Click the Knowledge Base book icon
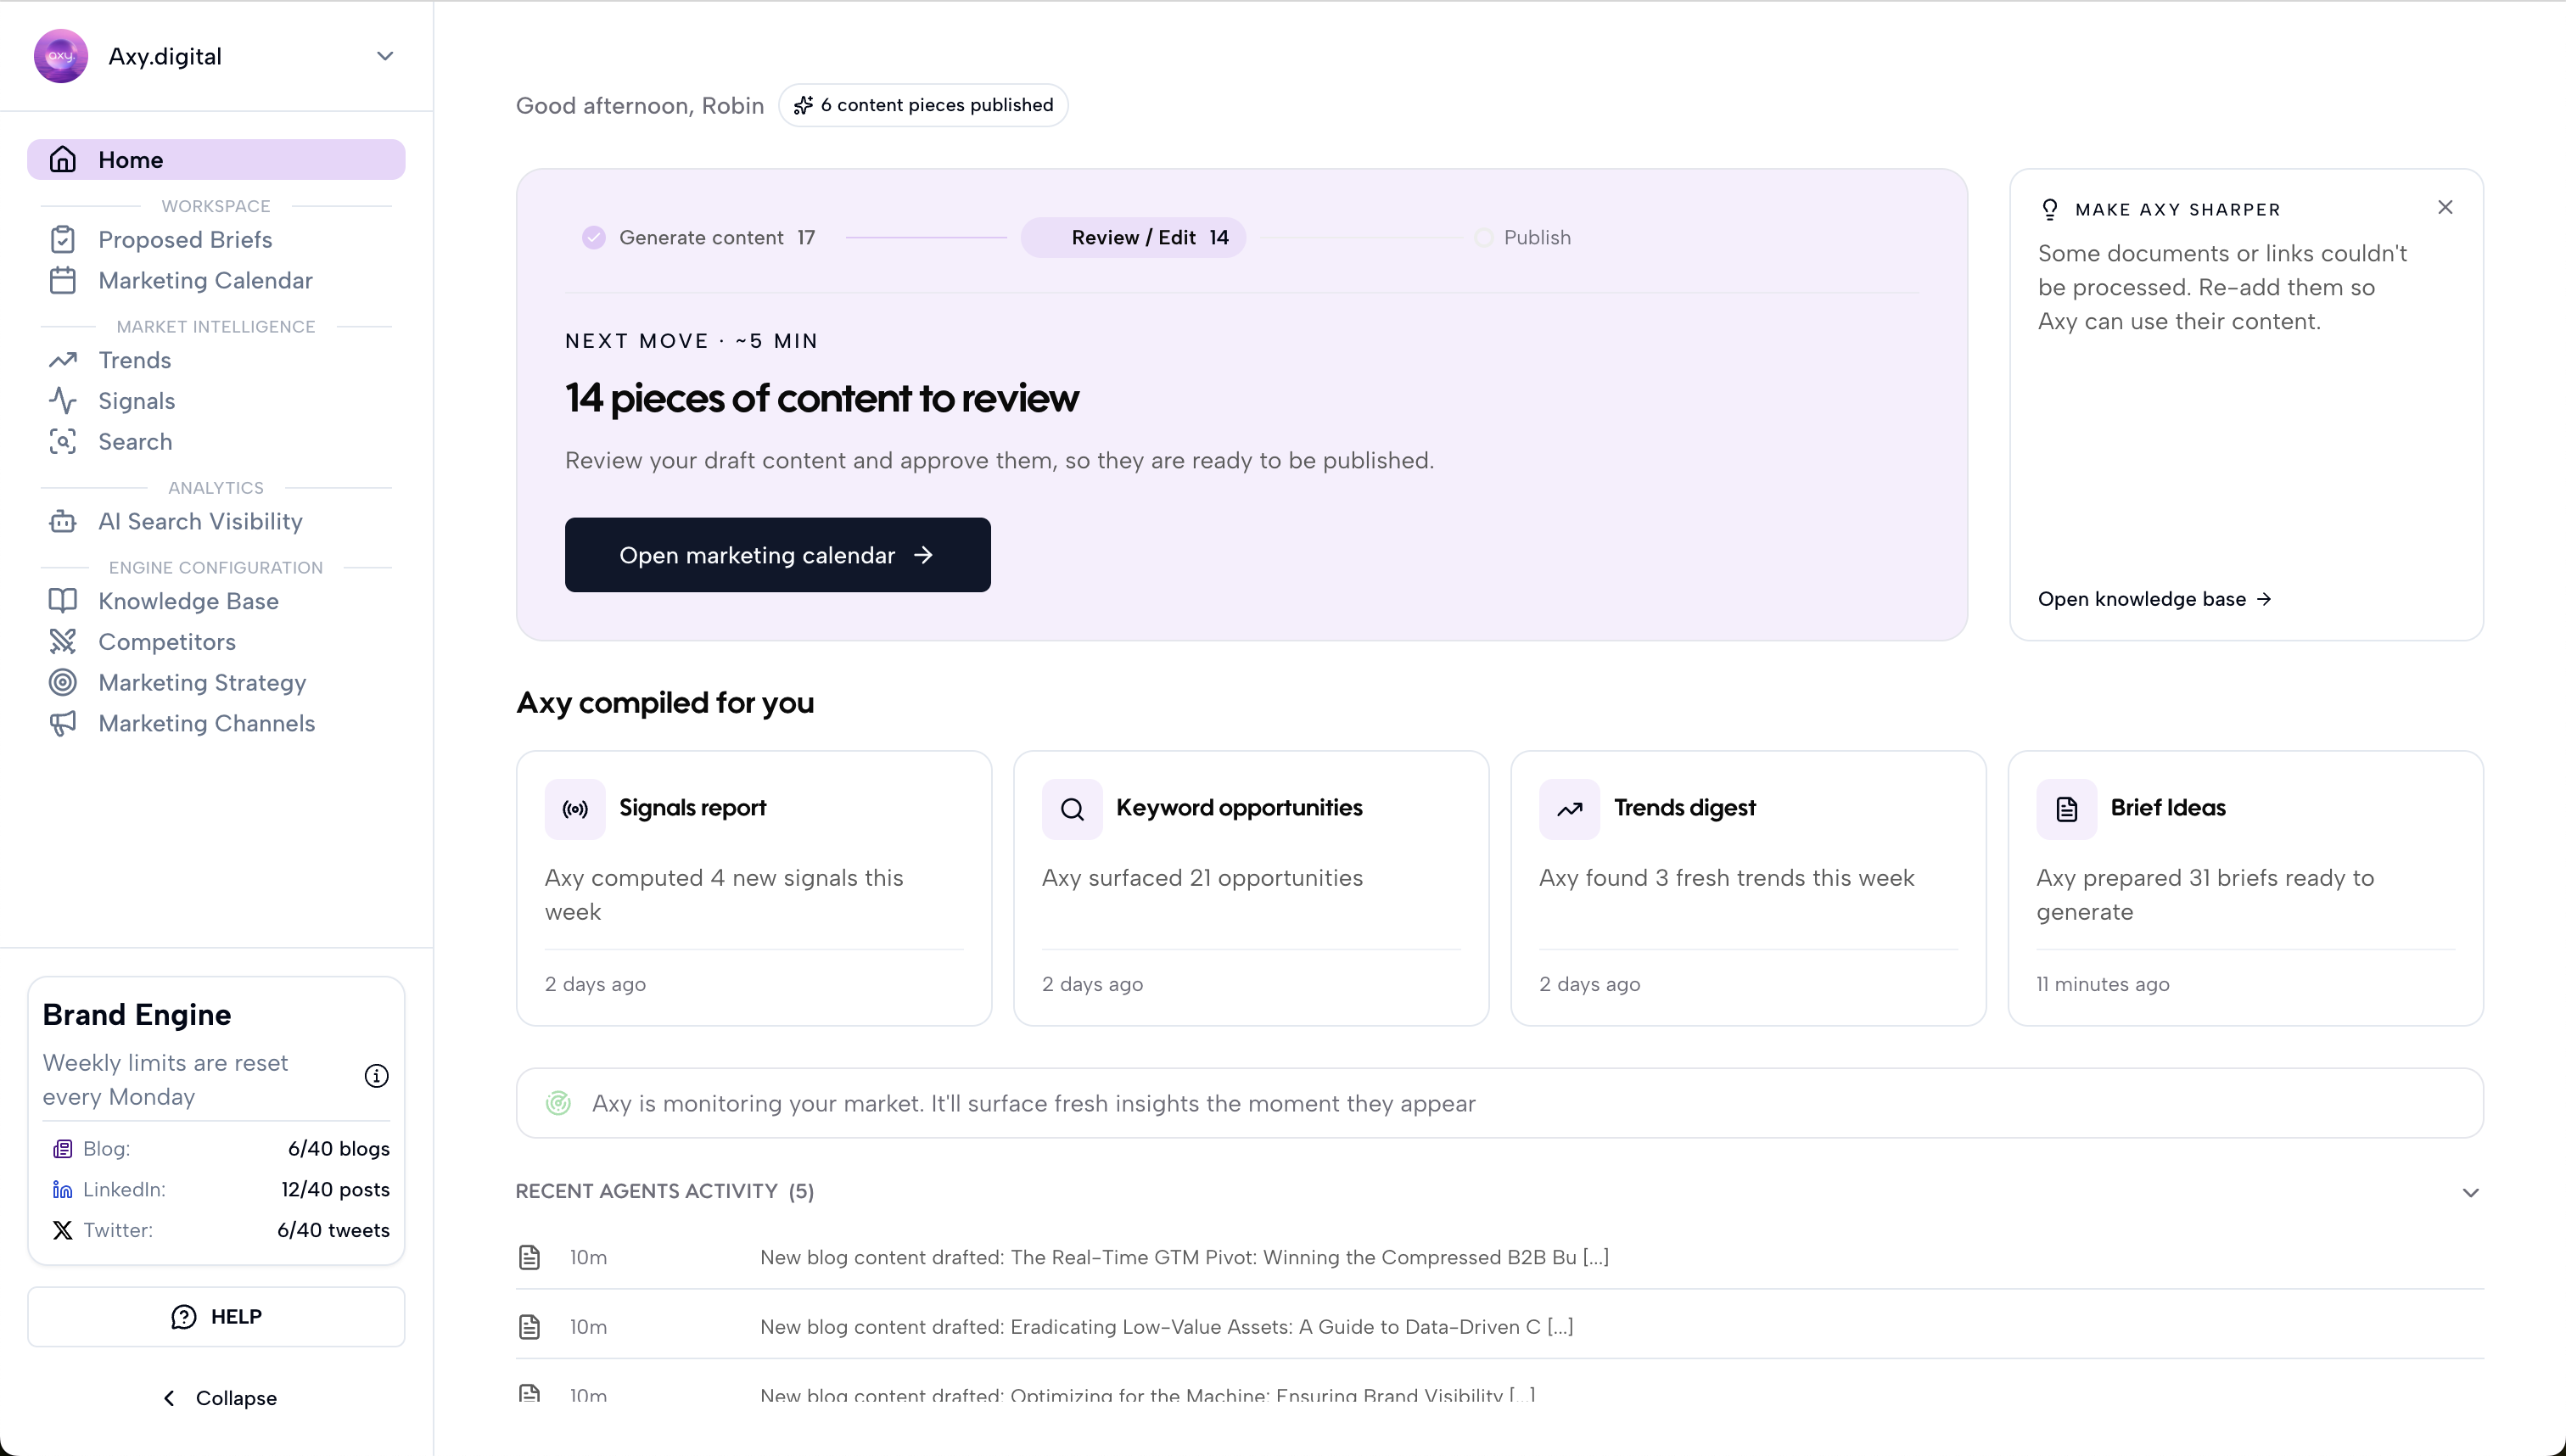2566x1456 pixels. point(63,601)
